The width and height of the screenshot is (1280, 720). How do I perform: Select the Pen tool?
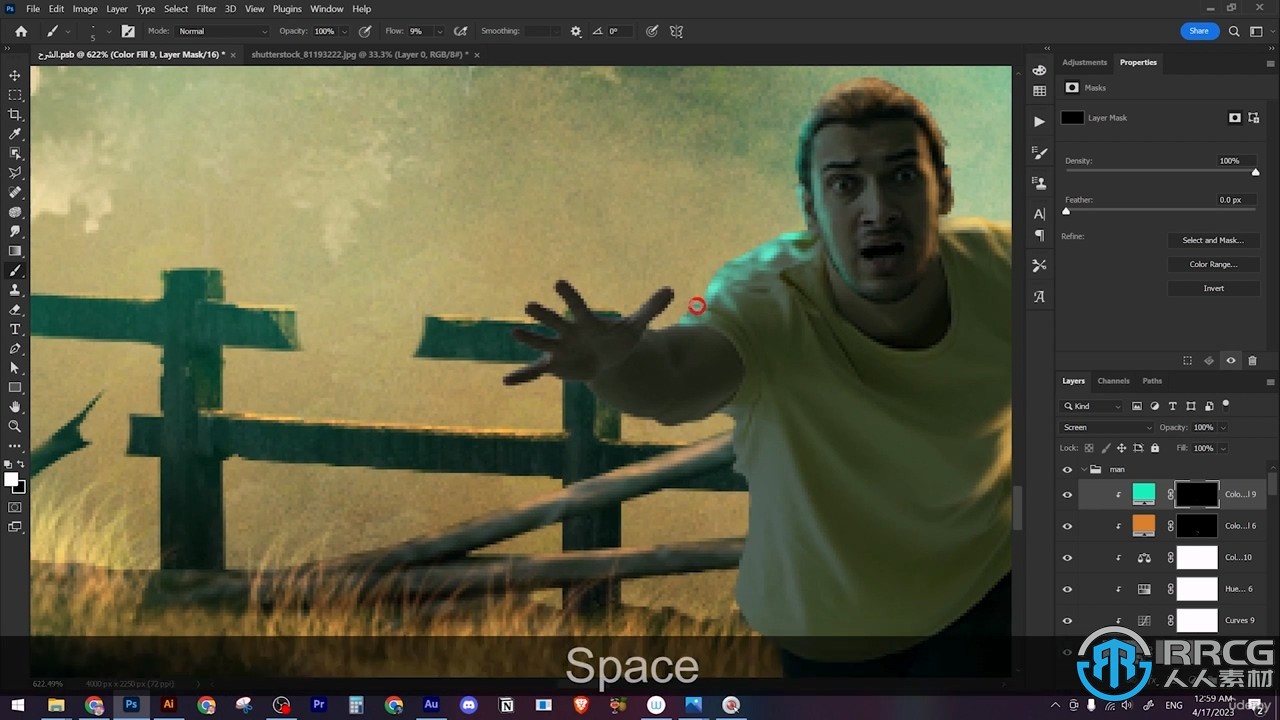click(15, 349)
